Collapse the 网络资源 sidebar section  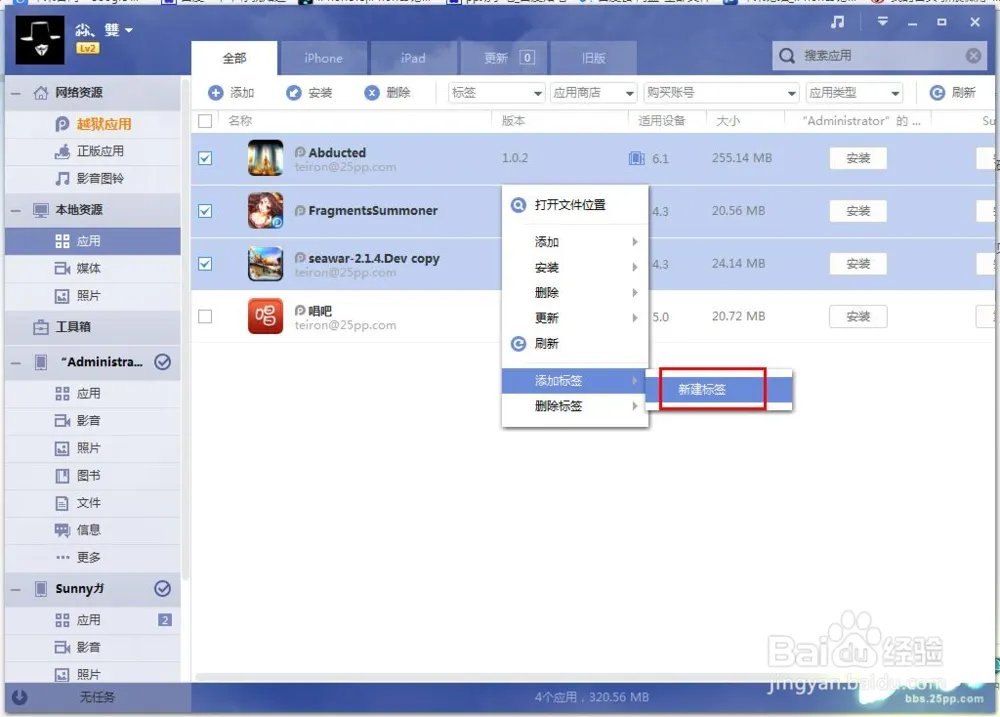coord(16,93)
